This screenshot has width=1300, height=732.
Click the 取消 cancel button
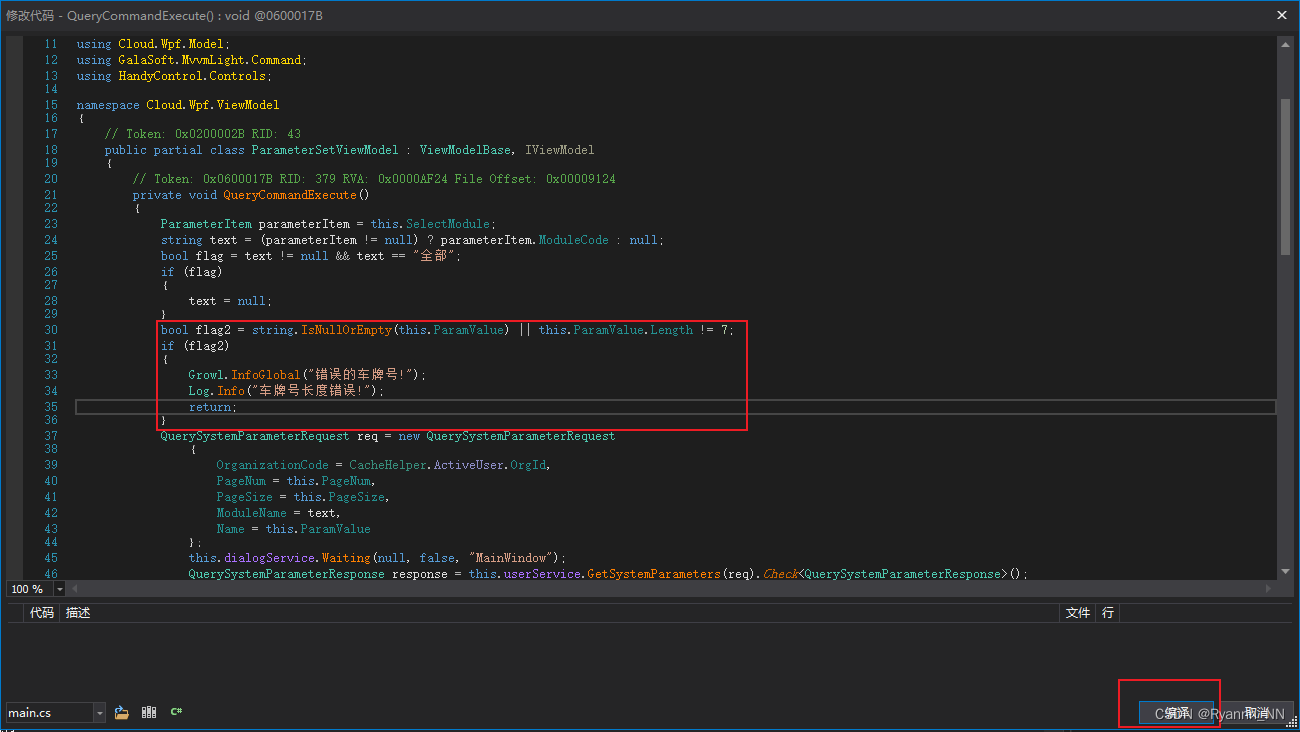pyautogui.click(x=1257, y=713)
